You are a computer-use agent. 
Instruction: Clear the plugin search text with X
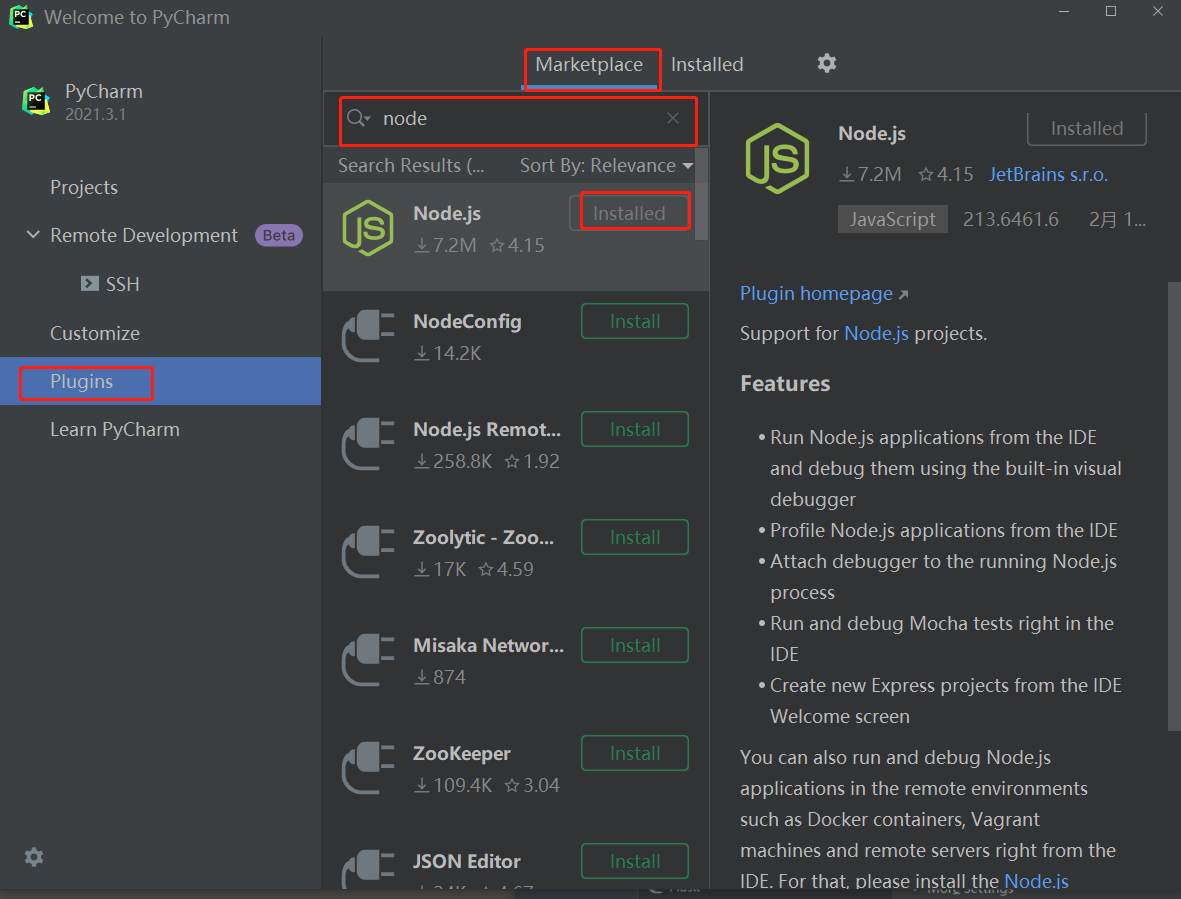673,118
